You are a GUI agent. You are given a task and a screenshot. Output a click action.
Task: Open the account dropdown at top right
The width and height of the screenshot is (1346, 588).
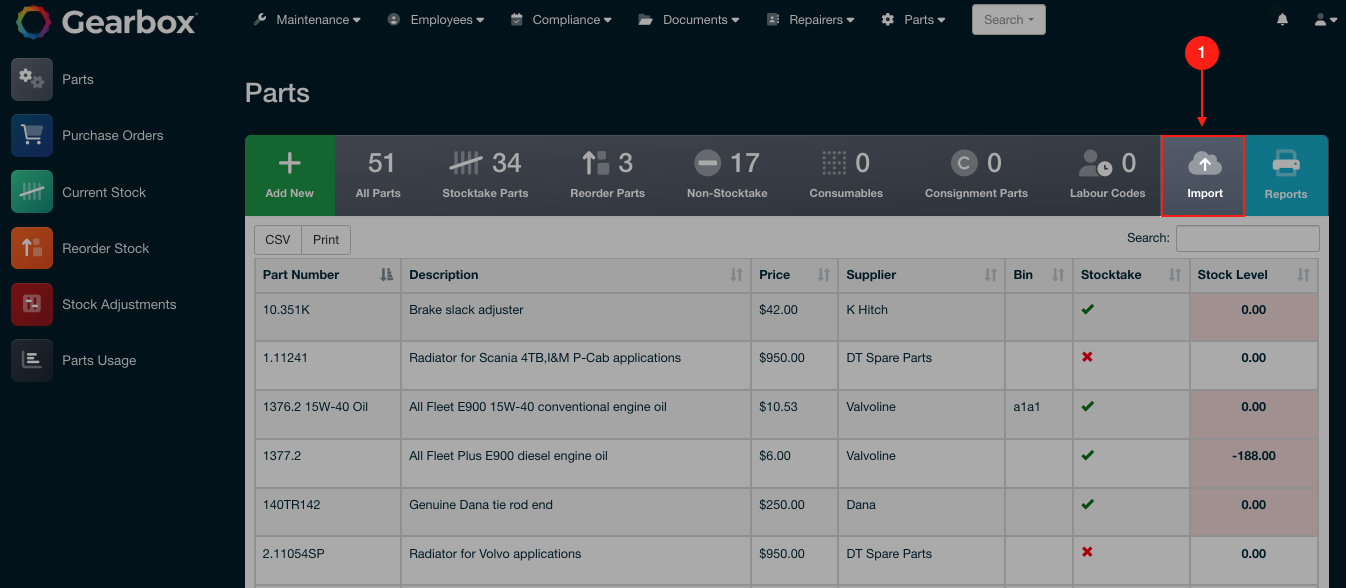point(1324,18)
